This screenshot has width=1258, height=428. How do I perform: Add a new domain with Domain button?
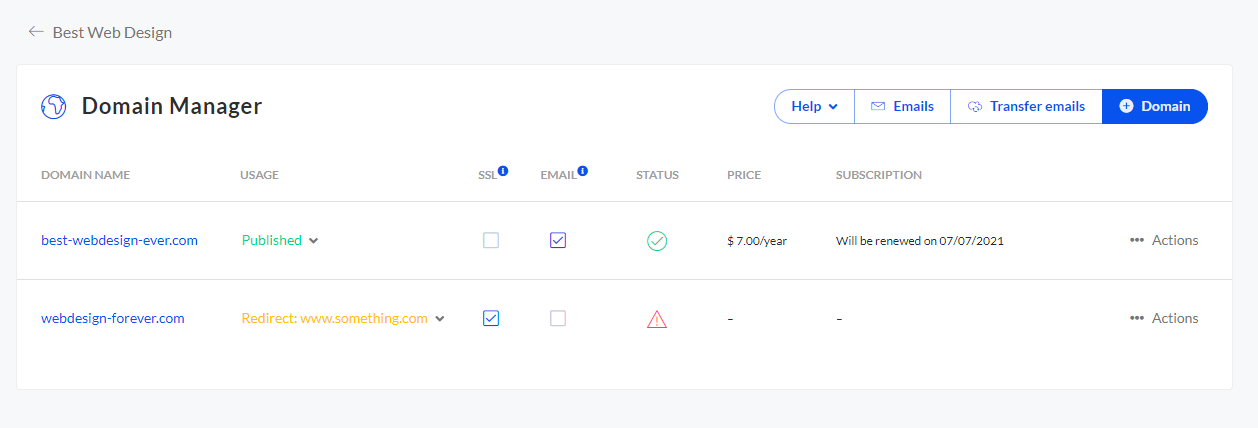pos(1154,107)
